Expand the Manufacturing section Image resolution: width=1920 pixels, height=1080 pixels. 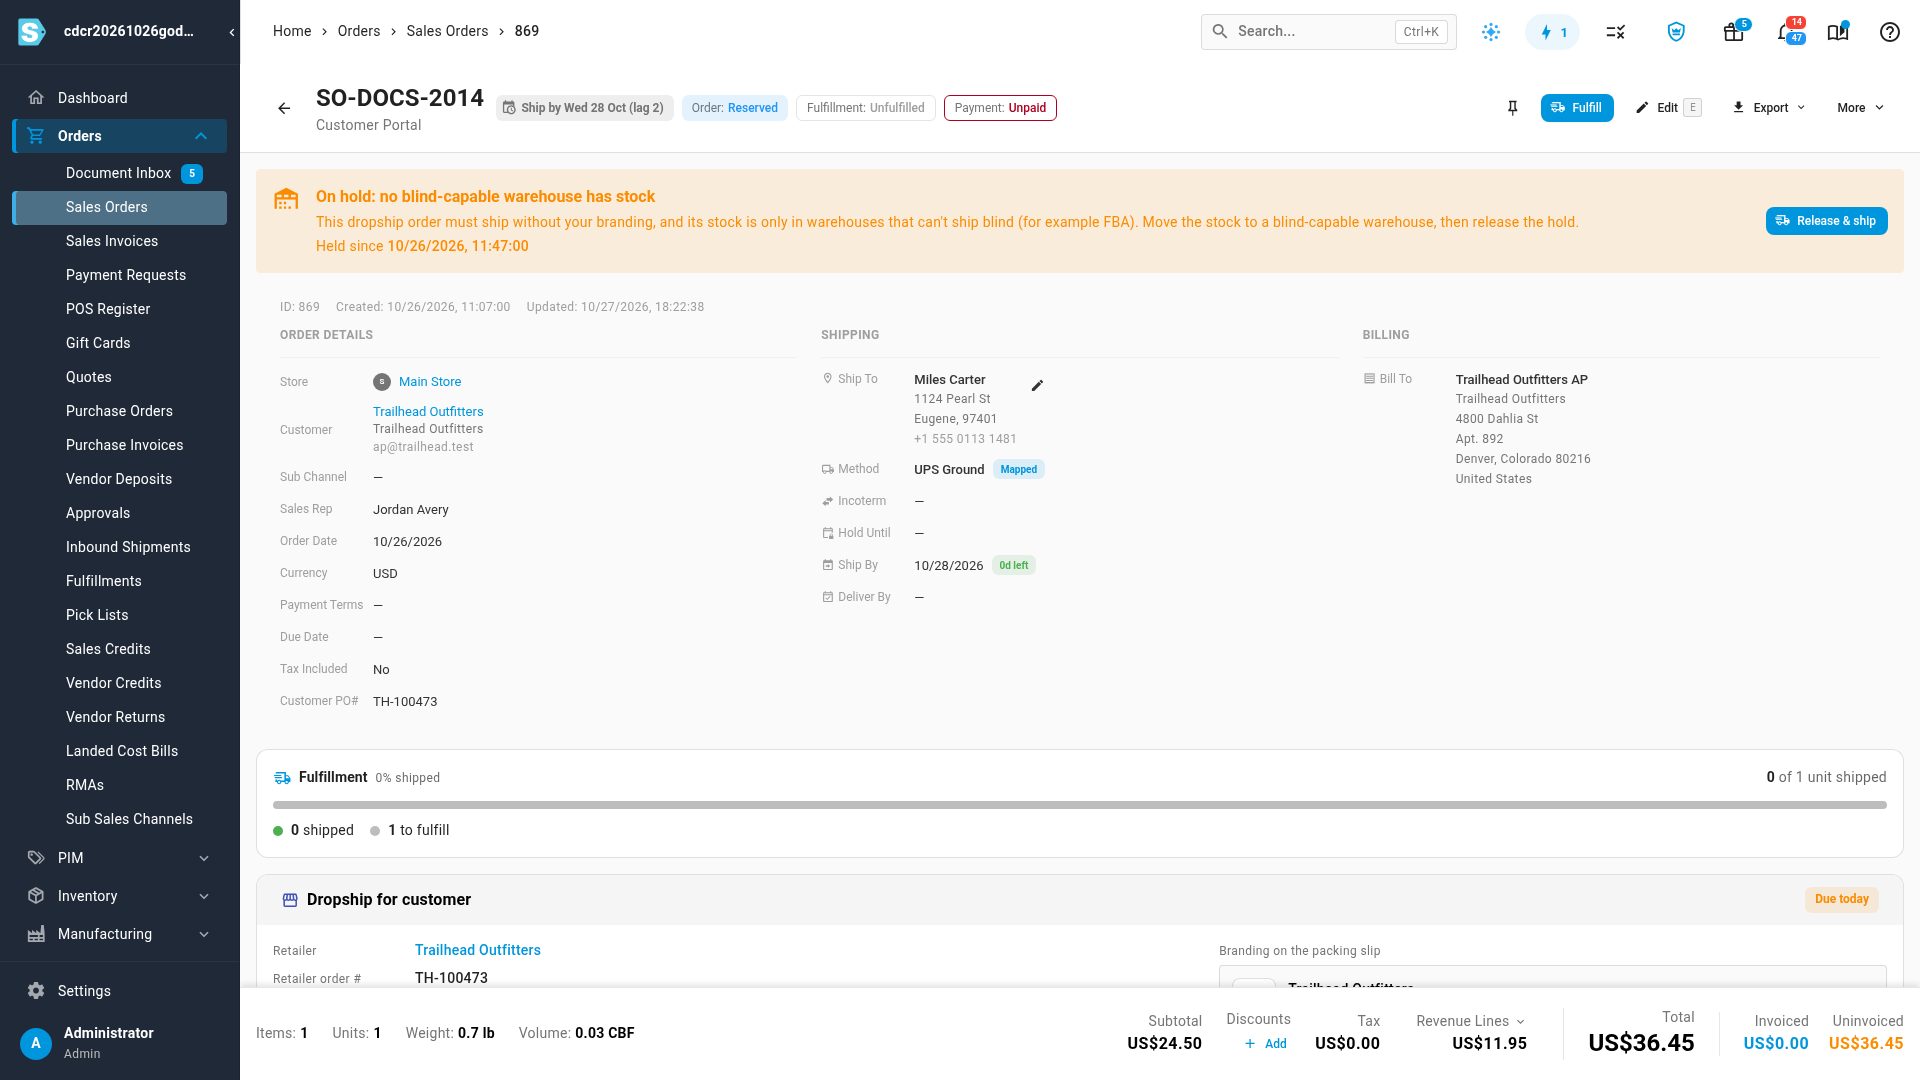point(204,934)
